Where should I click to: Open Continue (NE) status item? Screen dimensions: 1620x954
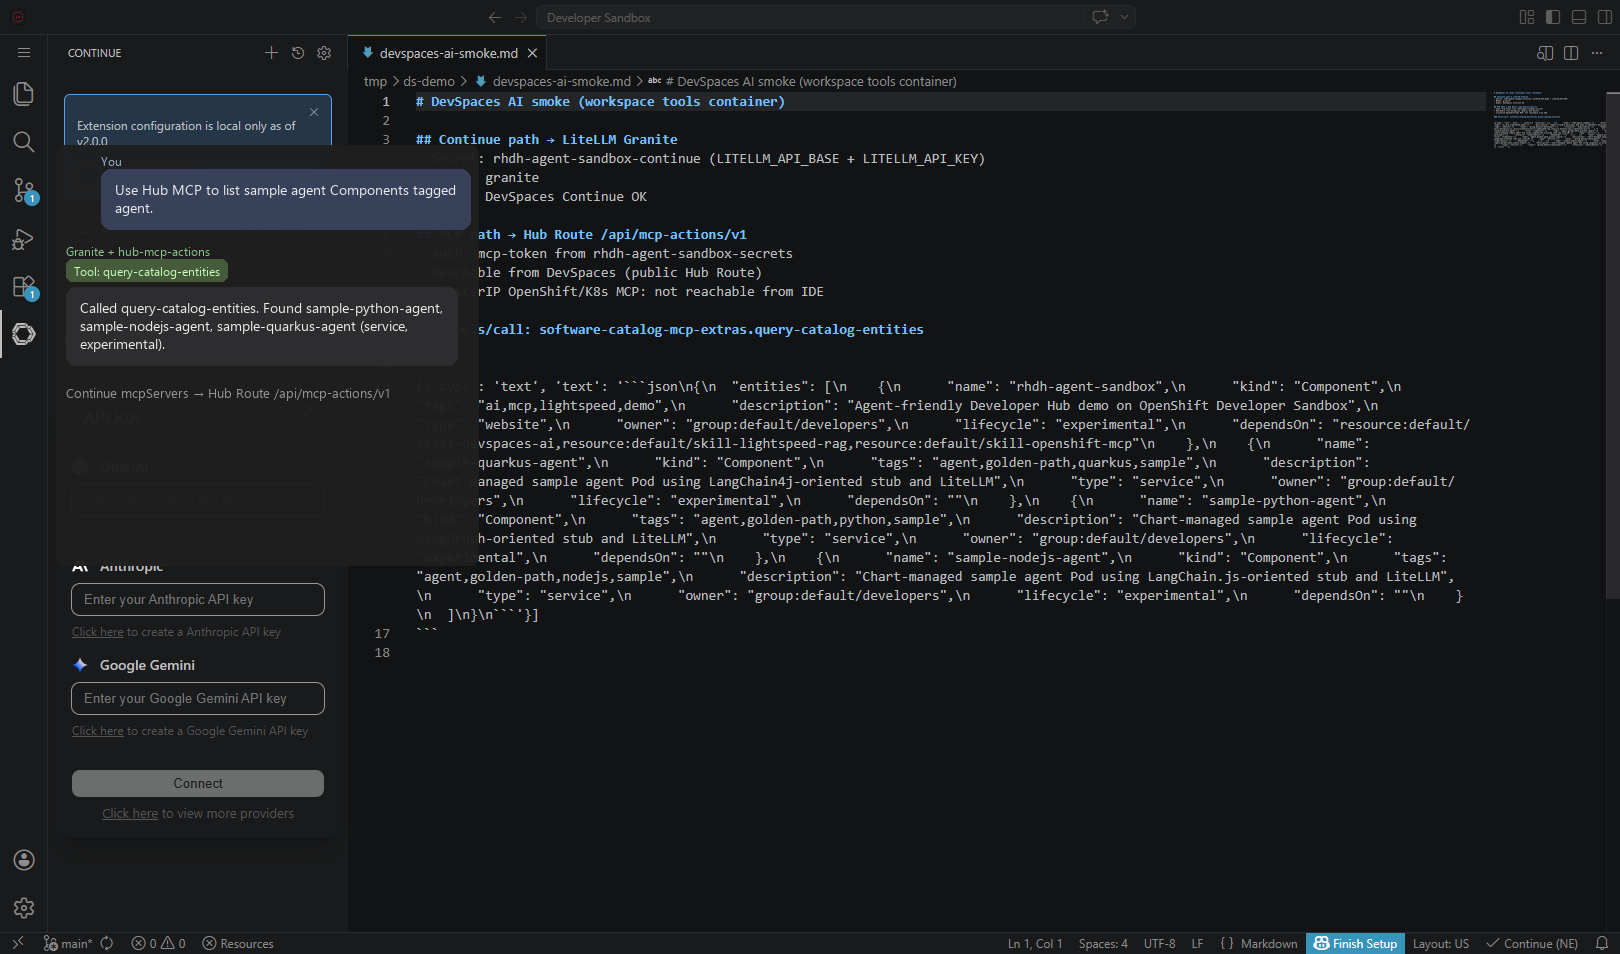pos(1532,943)
